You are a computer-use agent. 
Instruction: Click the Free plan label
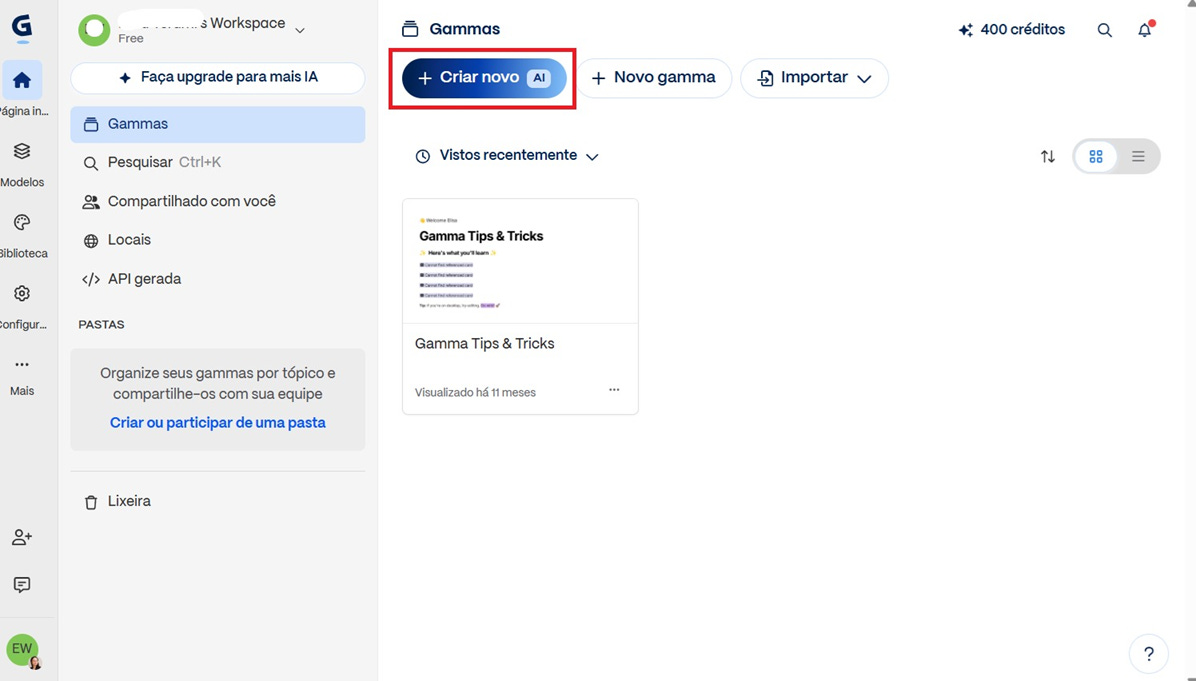tap(130, 39)
